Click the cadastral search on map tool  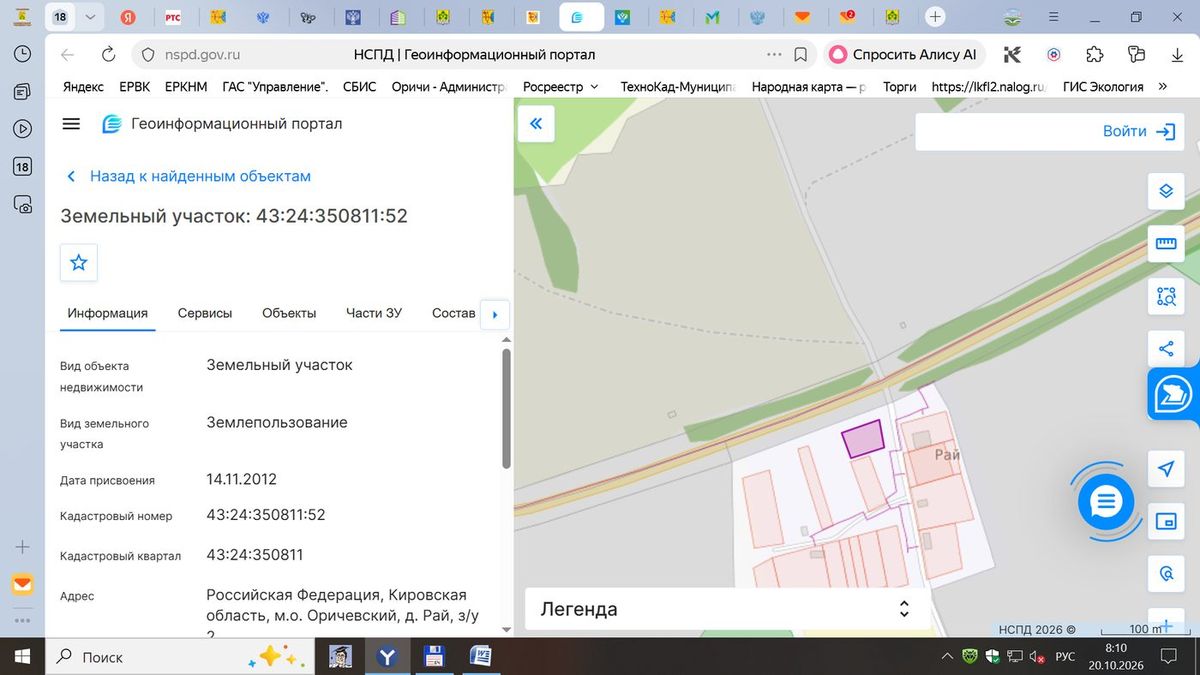[1166, 574]
